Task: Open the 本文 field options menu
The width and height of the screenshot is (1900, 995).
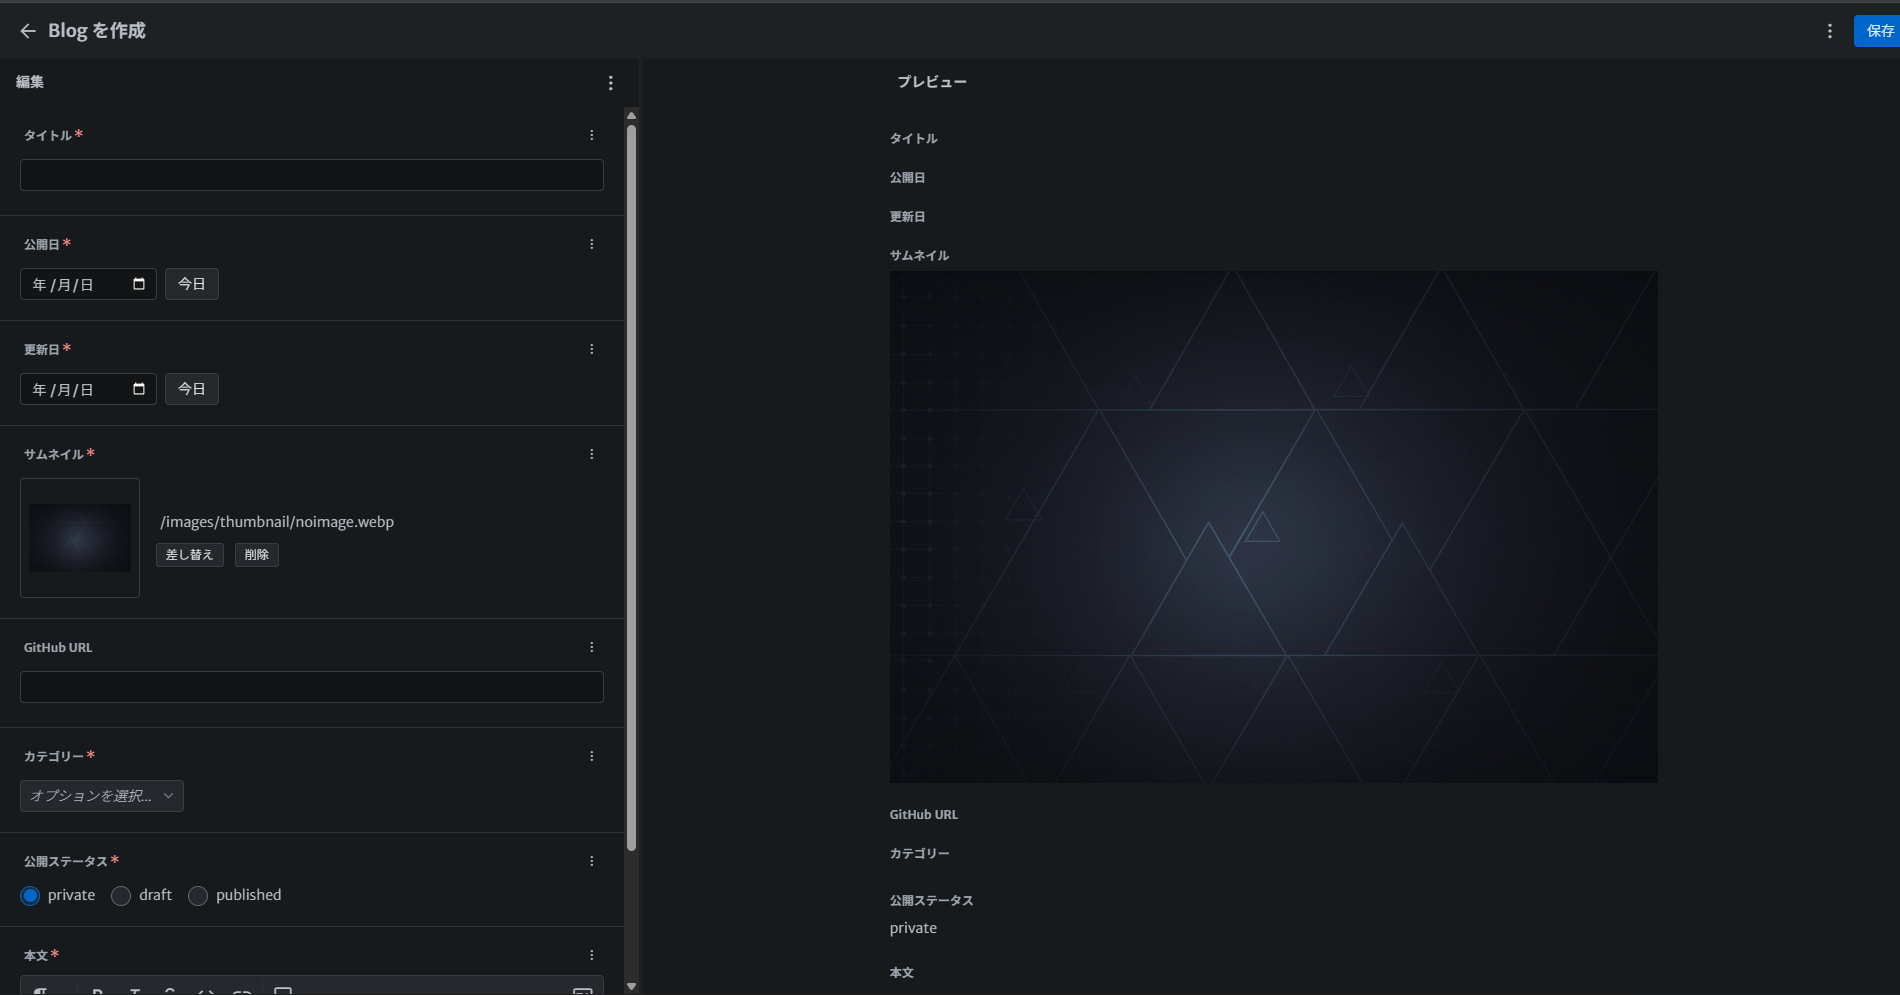Action: point(591,955)
